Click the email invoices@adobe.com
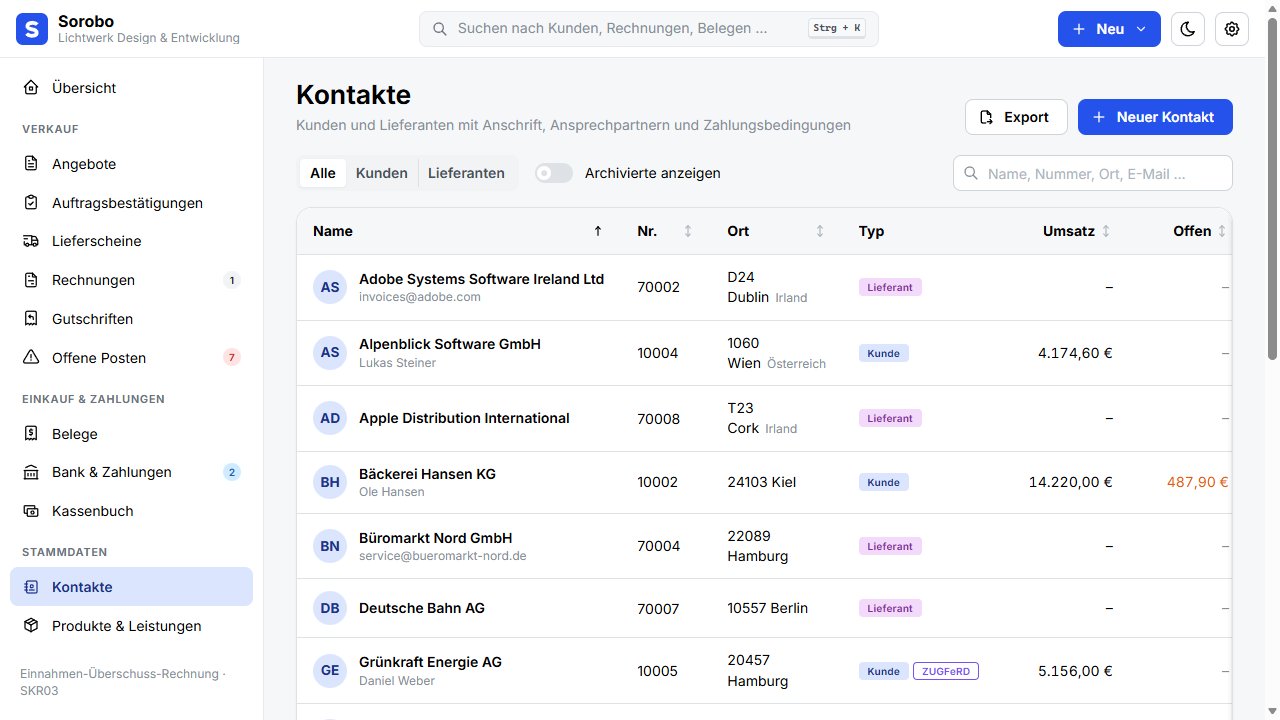Viewport: 1280px width, 720px height. pyautogui.click(x=420, y=297)
